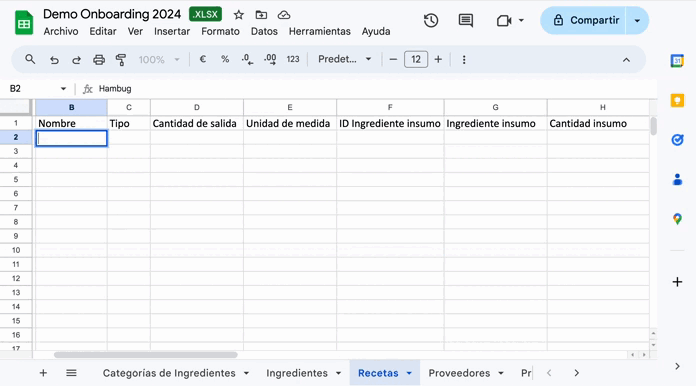Open Google Tasks in side panel
Screen dimensions: 696x386
677,140
